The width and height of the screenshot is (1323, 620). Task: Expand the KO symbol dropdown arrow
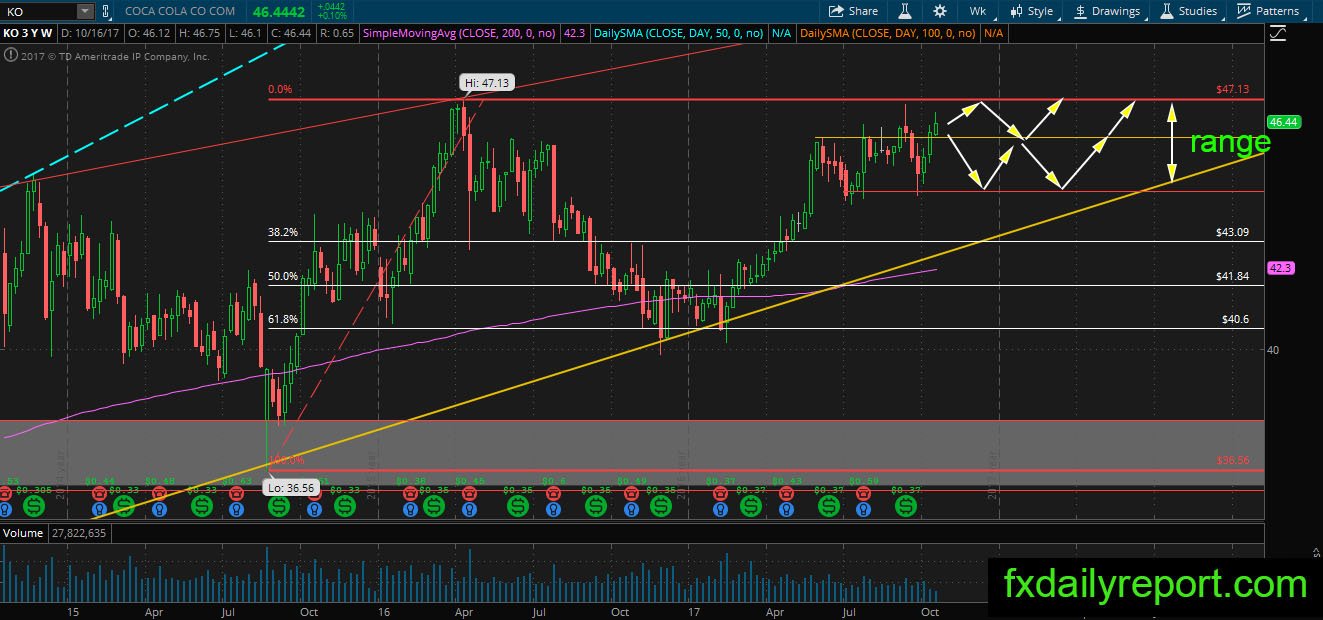[84, 11]
